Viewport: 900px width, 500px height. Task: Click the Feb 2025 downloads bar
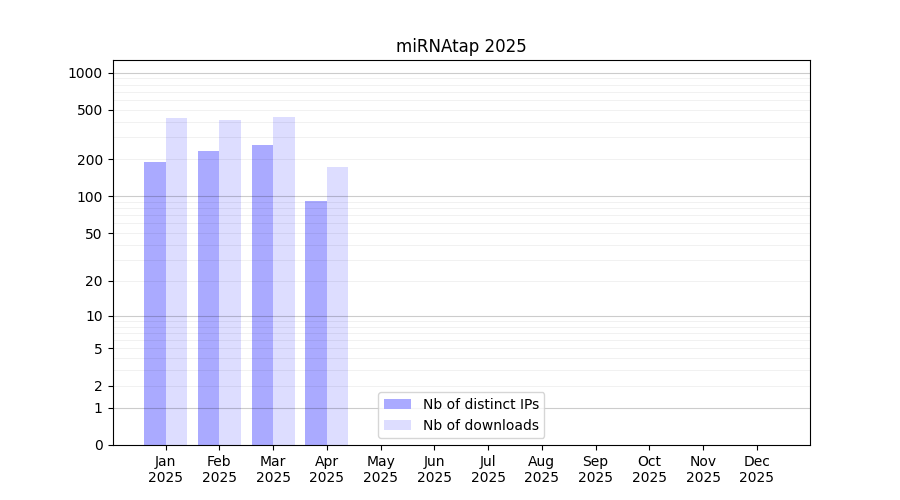coord(230,282)
